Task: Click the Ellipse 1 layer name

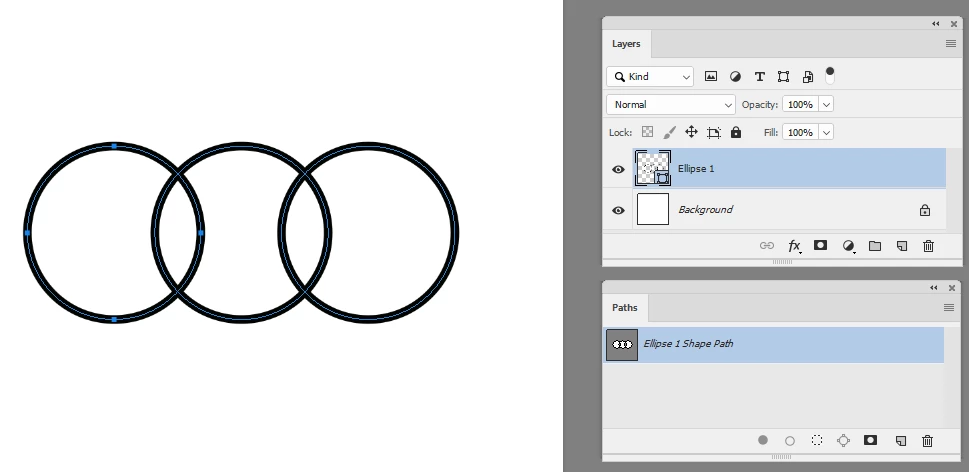Action: tap(696, 169)
